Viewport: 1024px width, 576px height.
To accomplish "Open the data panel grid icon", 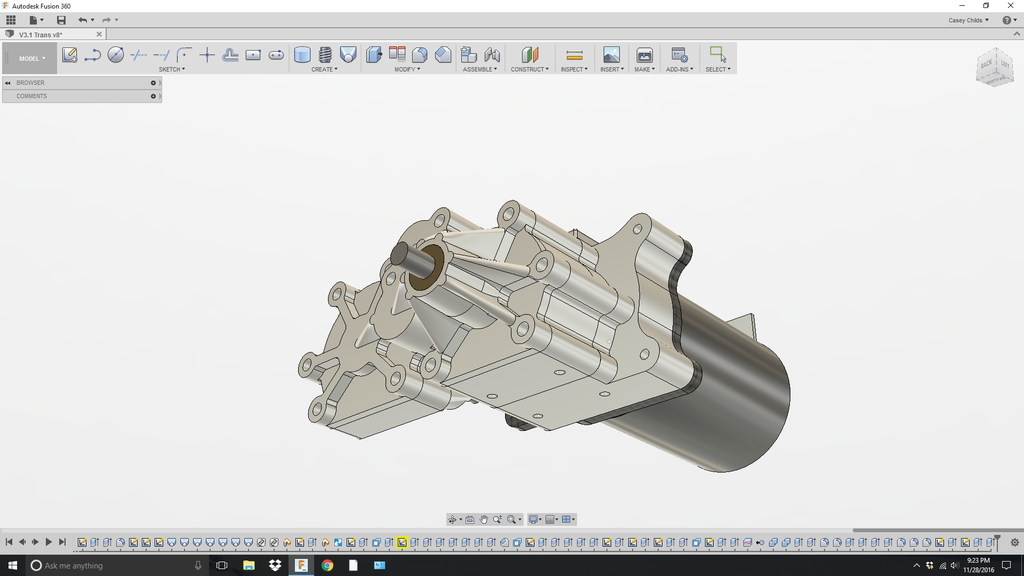I will [11, 20].
